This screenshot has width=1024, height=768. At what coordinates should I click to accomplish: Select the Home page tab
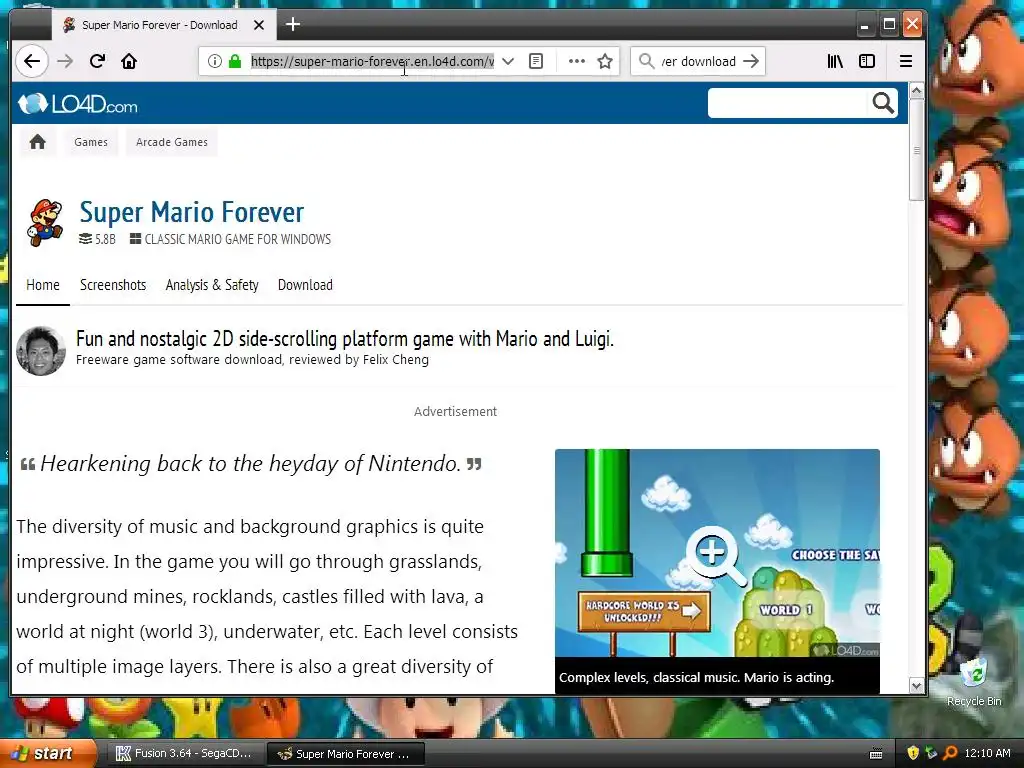click(43, 285)
